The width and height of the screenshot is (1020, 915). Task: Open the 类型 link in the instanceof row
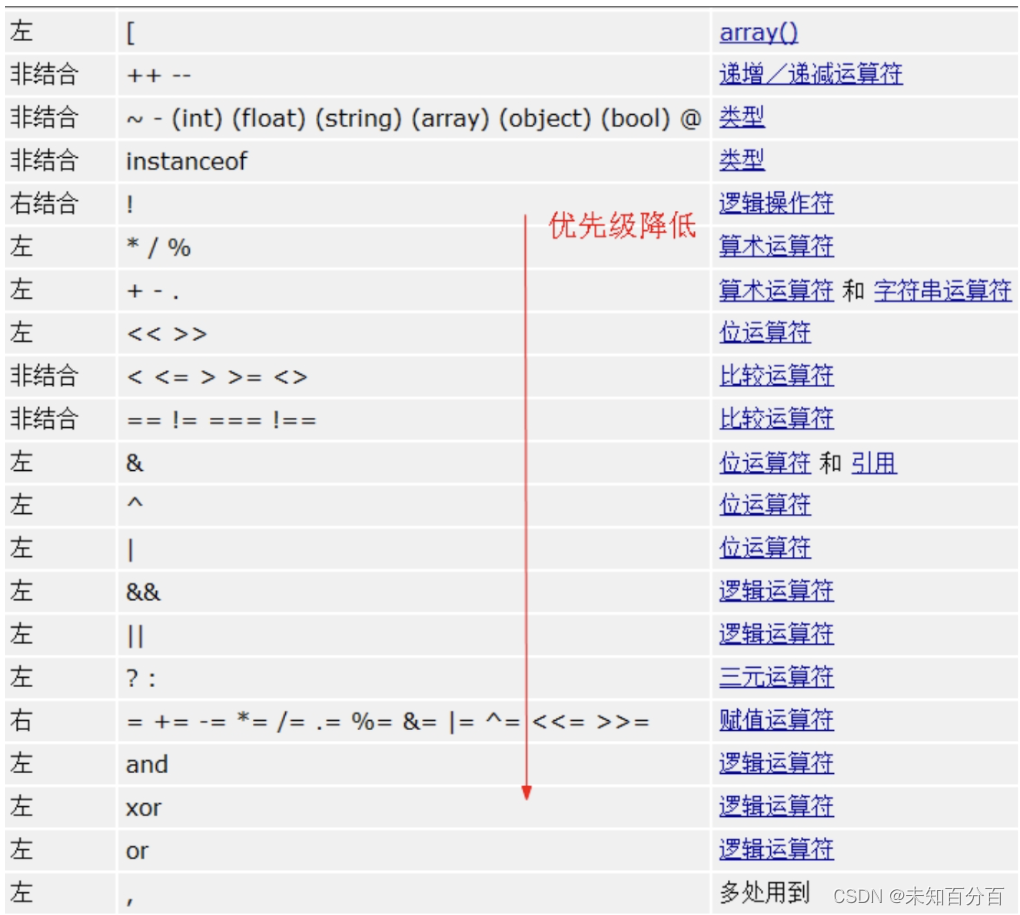coord(742,160)
